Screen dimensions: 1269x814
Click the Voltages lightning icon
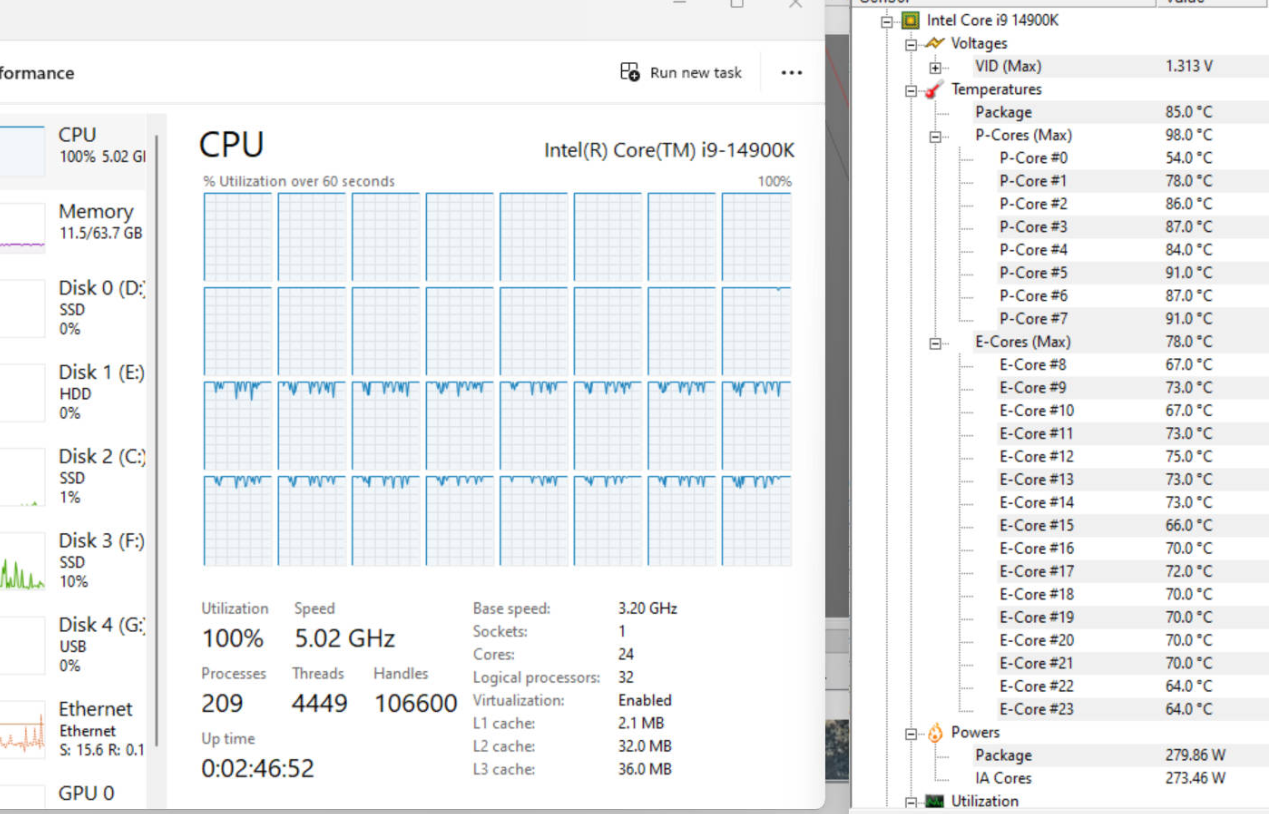tap(935, 43)
